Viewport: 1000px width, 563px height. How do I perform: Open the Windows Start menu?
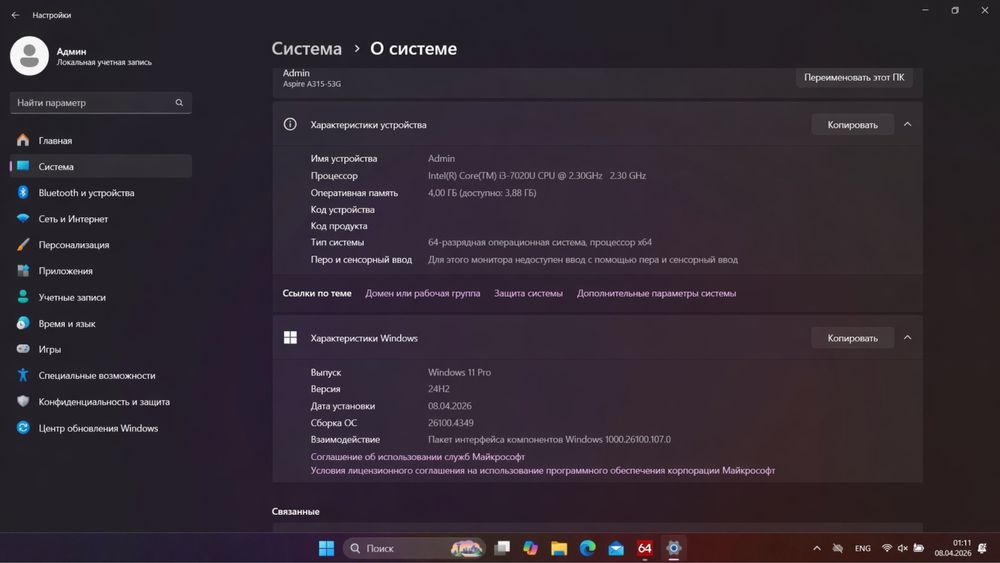point(327,548)
